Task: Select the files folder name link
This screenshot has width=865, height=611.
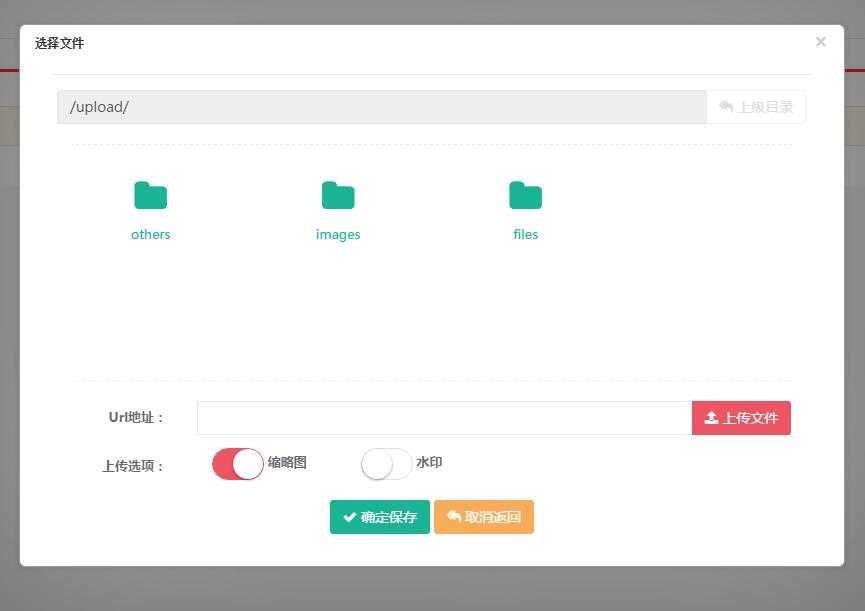Action: click(x=526, y=234)
